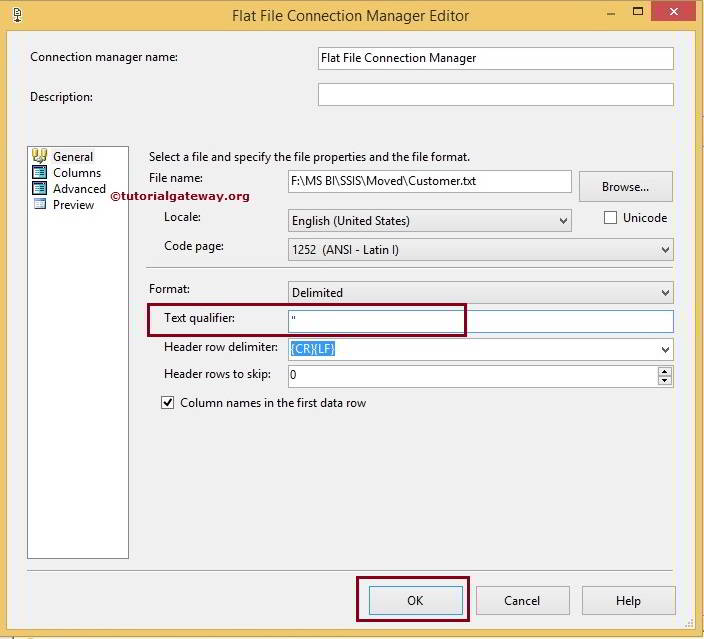Click the General page icon
This screenshot has width=704, height=639.
[x=40, y=156]
